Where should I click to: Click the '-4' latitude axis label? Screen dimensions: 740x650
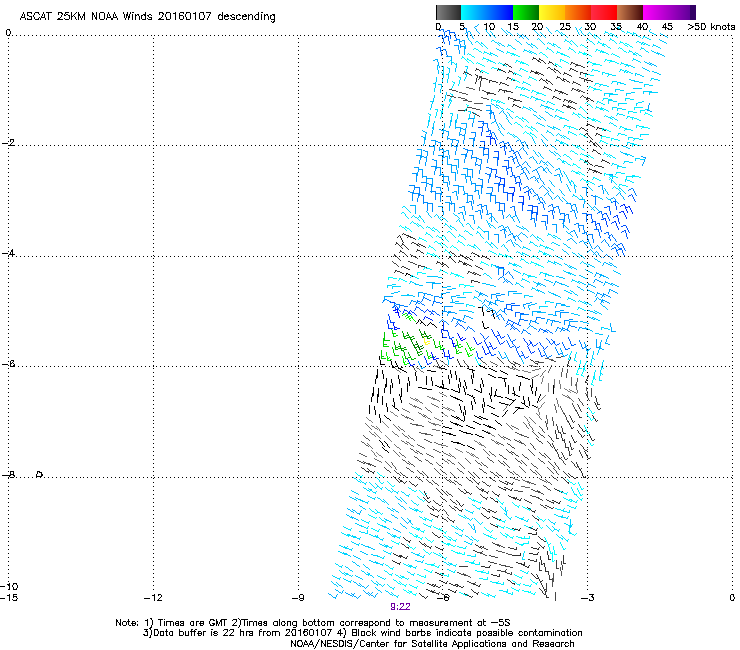[x=8, y=253]
